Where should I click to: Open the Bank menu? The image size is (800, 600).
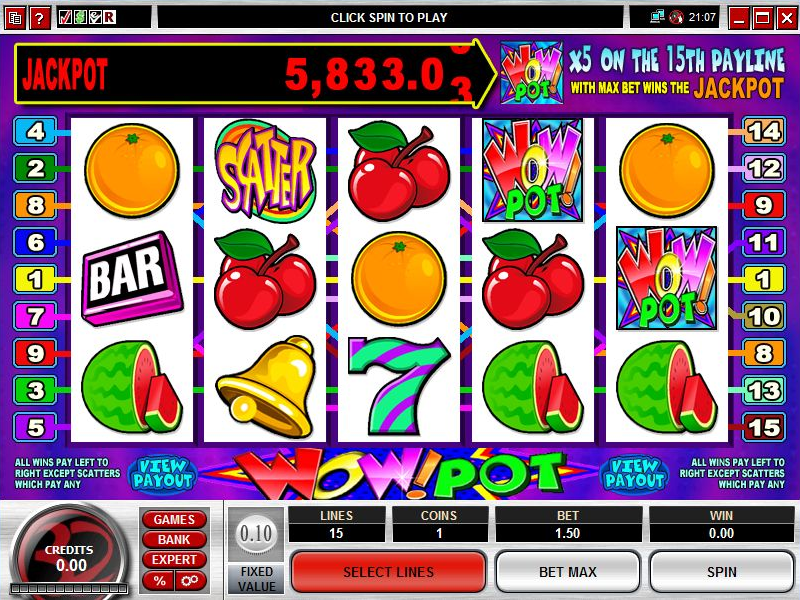point(174,539)
